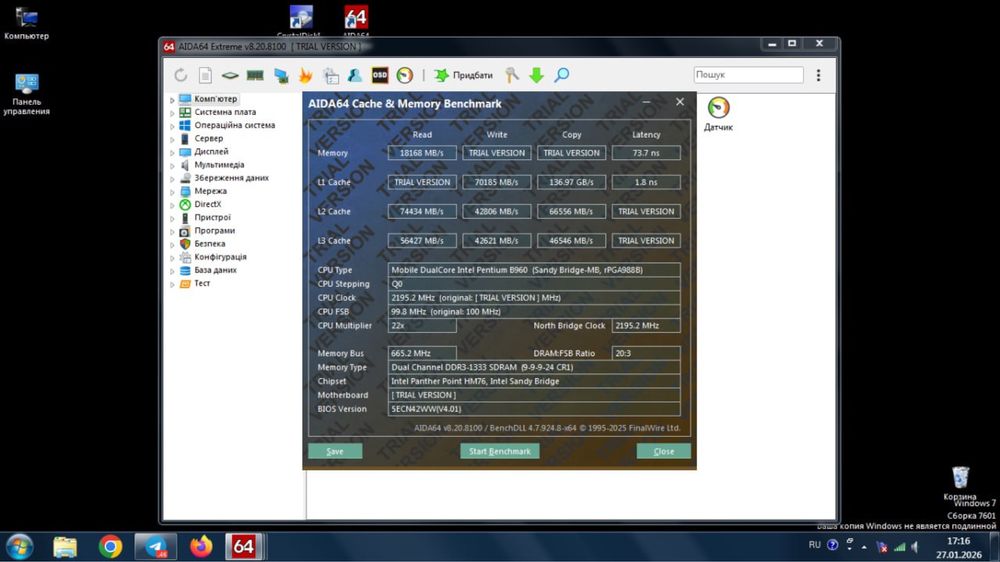Image resolution: width=1000 pixels, height=562 pixels.
Task: Open the report wizard toolbar icon
Action: 330,75
